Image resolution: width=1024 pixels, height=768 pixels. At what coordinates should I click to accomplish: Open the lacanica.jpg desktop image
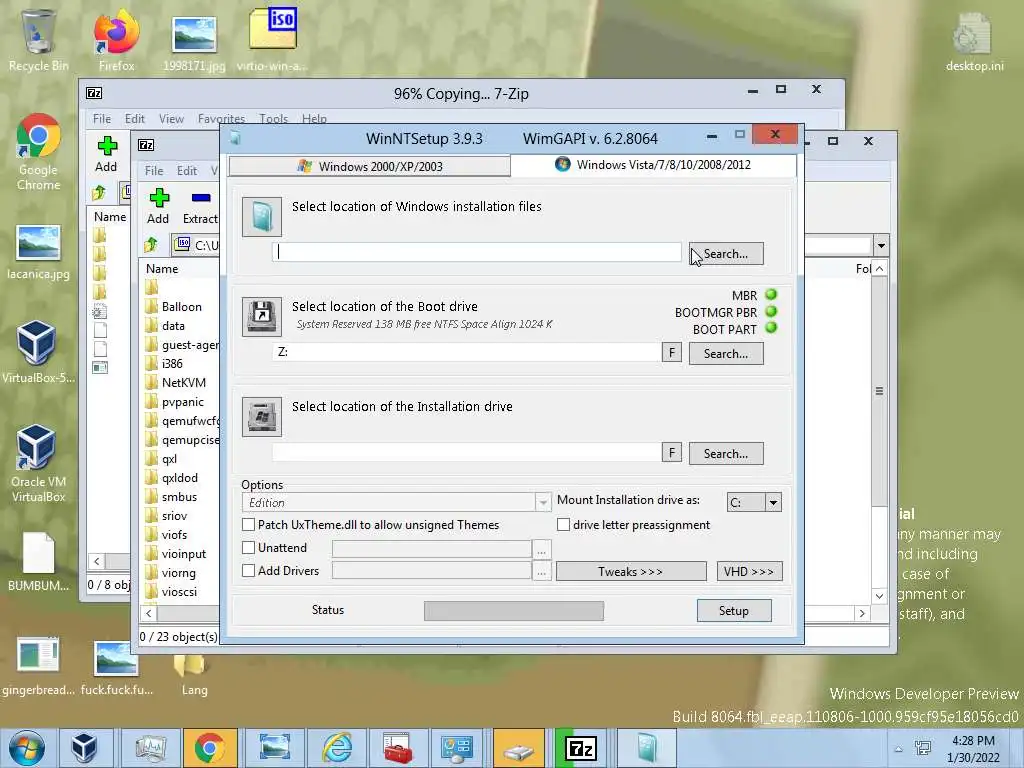click(38, 251)
